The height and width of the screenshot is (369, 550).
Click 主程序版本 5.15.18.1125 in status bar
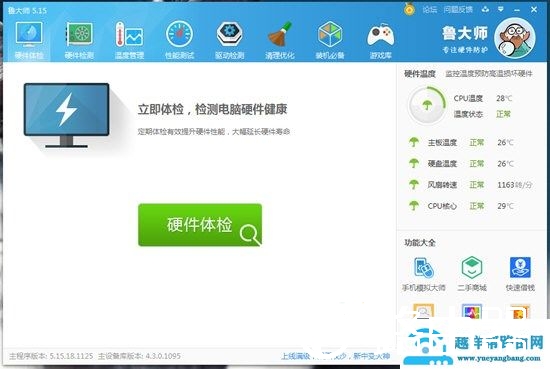click(51, 356)
